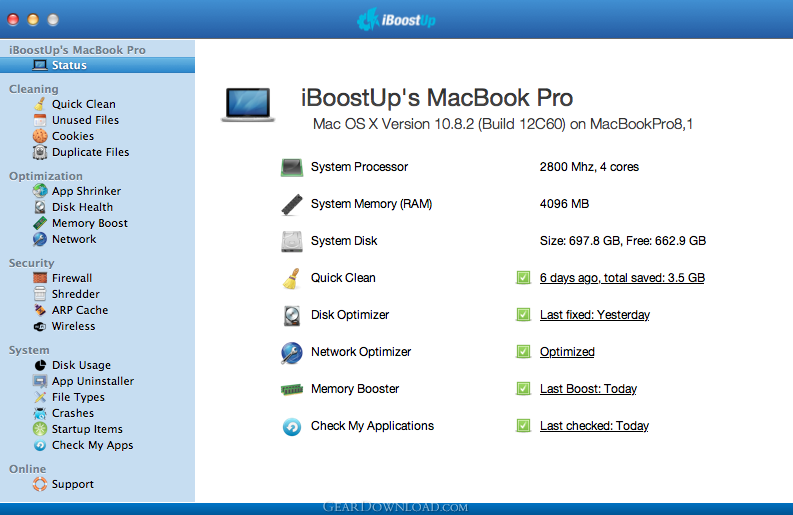Click the System Disk hard drive icon

292,241
